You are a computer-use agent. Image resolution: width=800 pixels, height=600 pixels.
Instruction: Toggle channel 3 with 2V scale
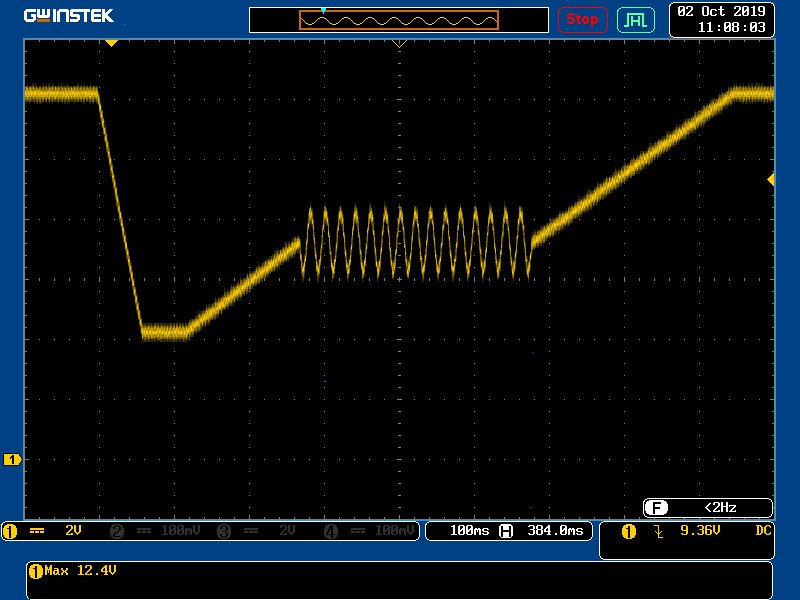(260, 531)
